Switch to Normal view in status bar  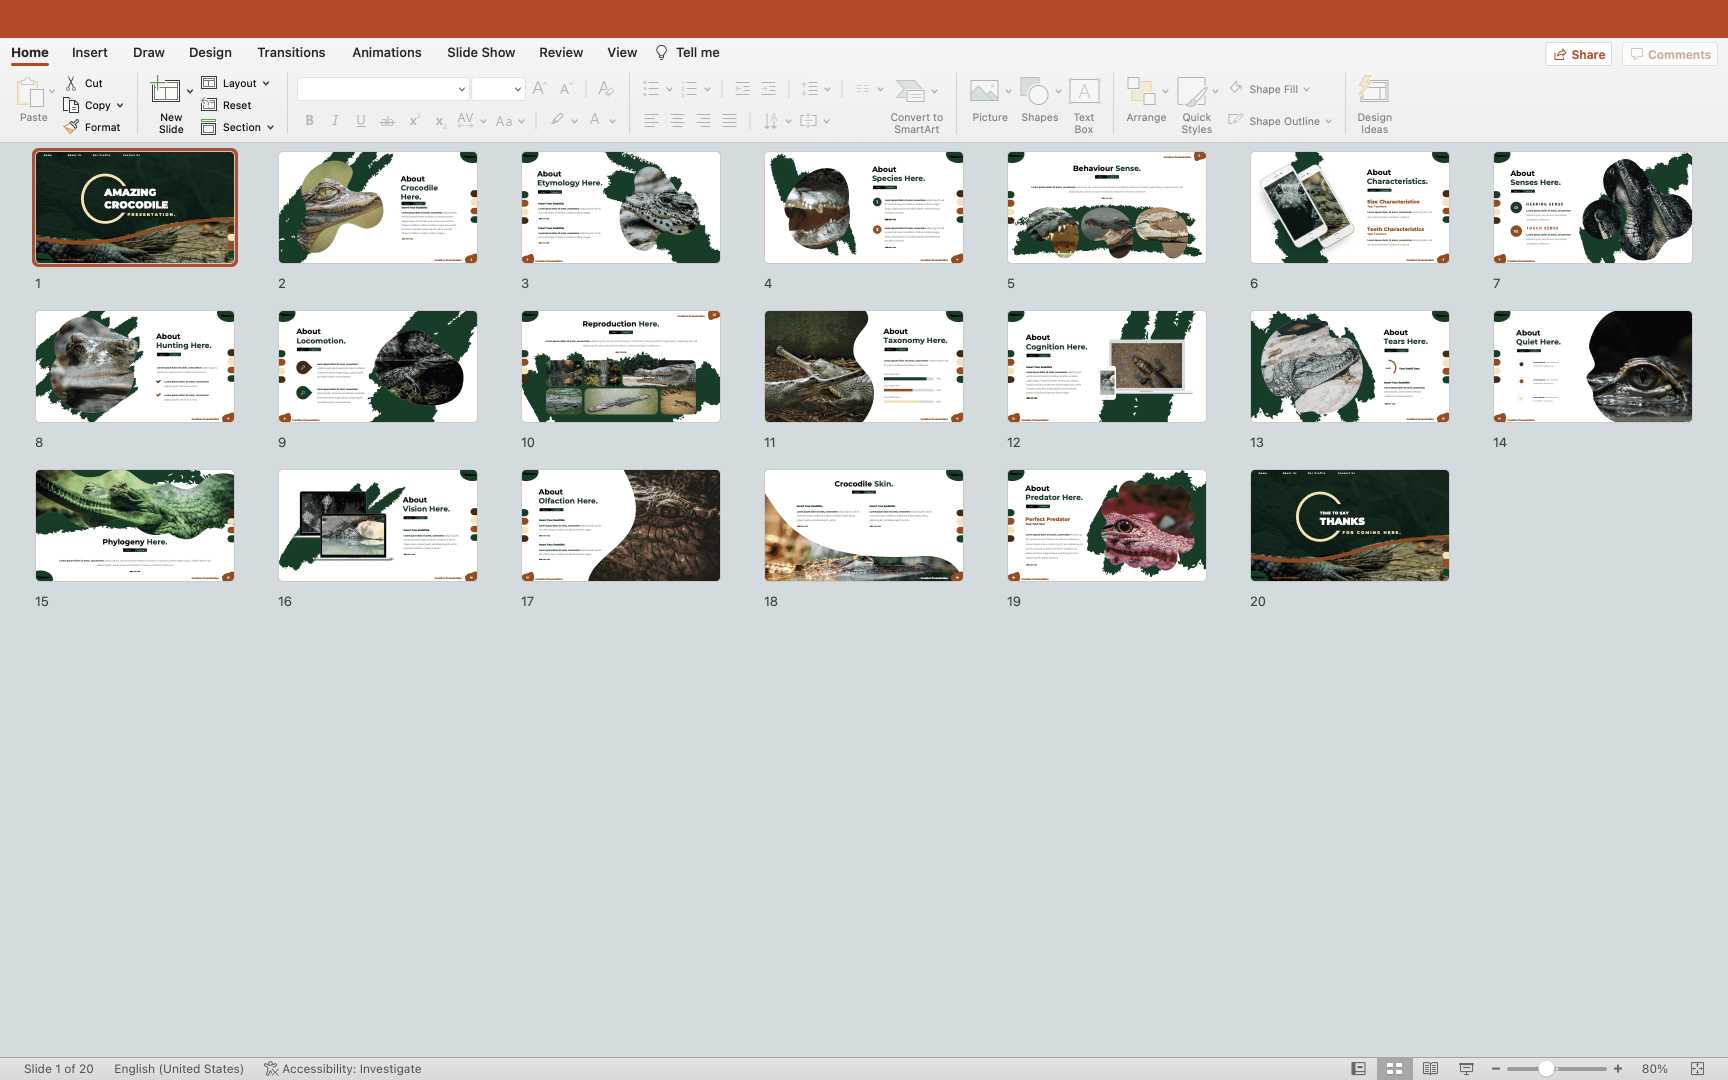point(1358,1068)
